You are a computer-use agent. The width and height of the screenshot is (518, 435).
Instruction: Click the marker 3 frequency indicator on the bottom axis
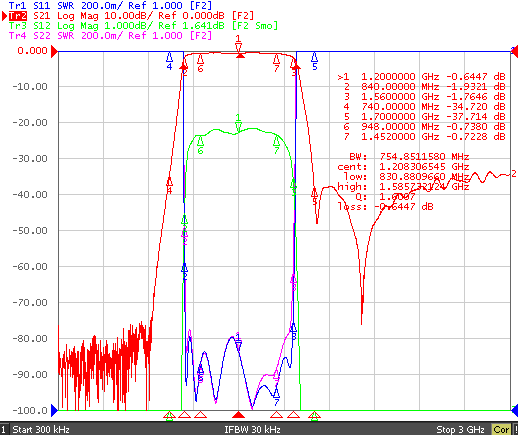click(293, 415)
